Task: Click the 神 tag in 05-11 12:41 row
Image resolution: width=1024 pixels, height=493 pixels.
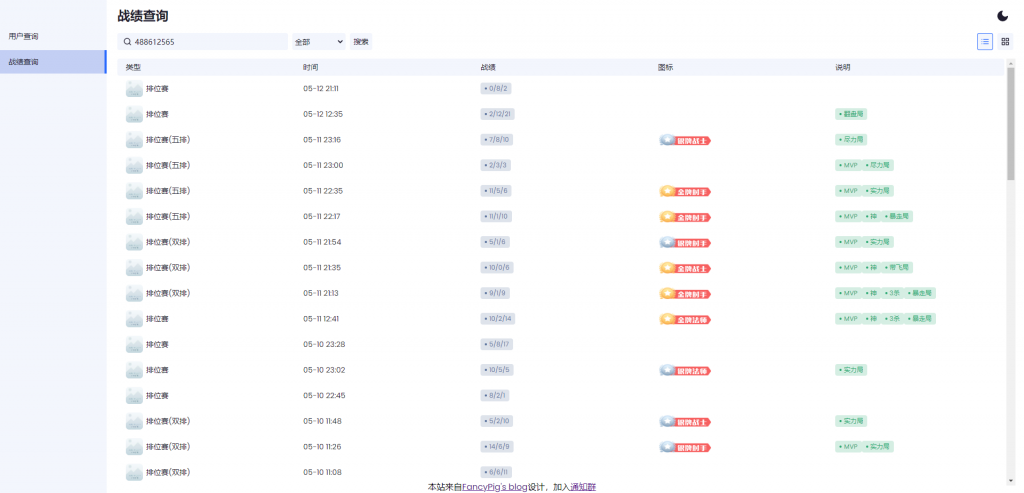Action: 871,319
